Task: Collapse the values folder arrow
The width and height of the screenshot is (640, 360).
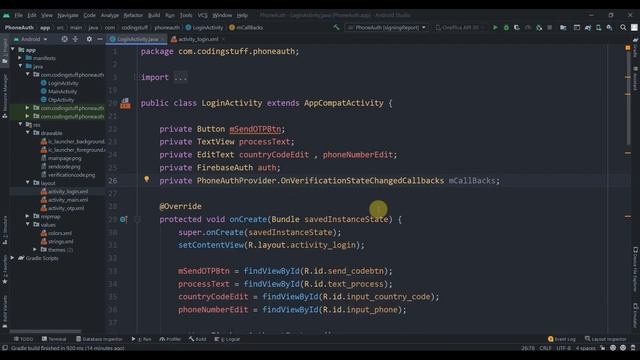Action: tap(28, 224)
